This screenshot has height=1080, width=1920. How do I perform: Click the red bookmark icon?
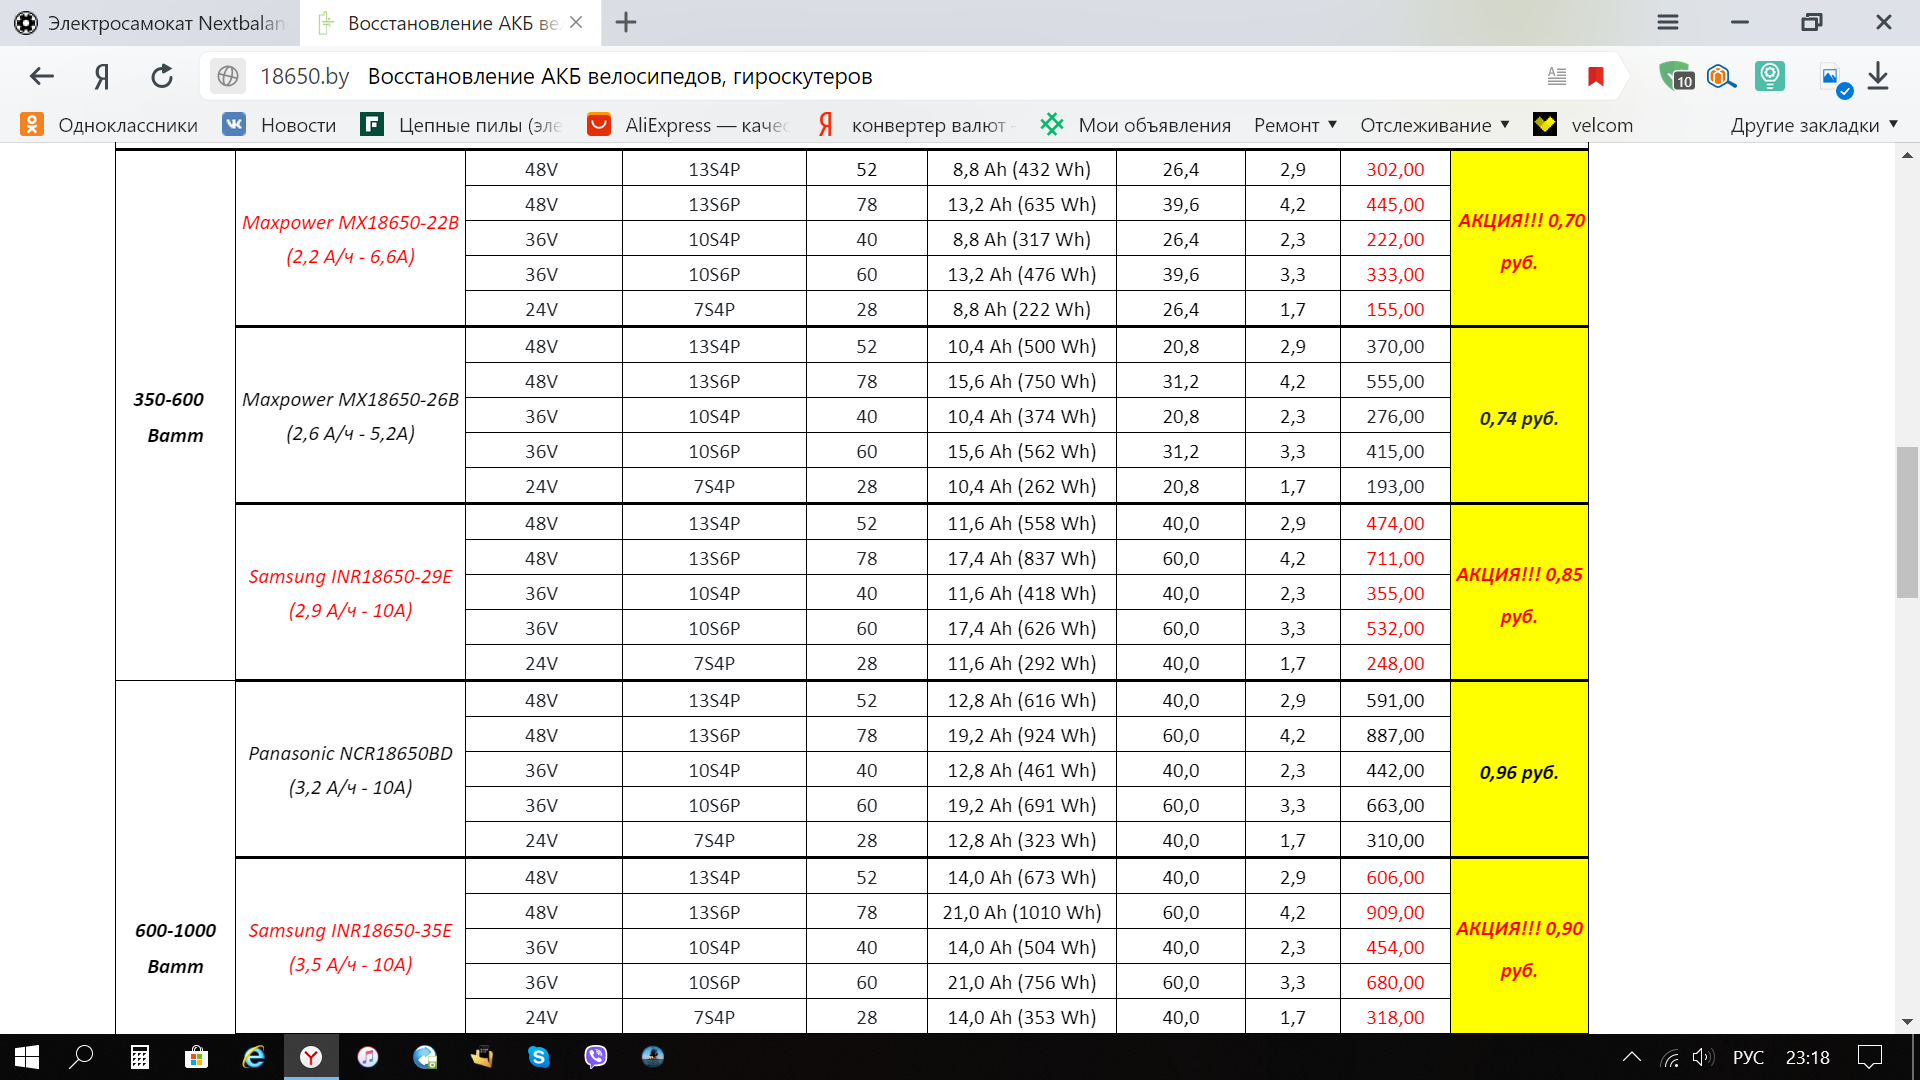tap(1596, 76)
